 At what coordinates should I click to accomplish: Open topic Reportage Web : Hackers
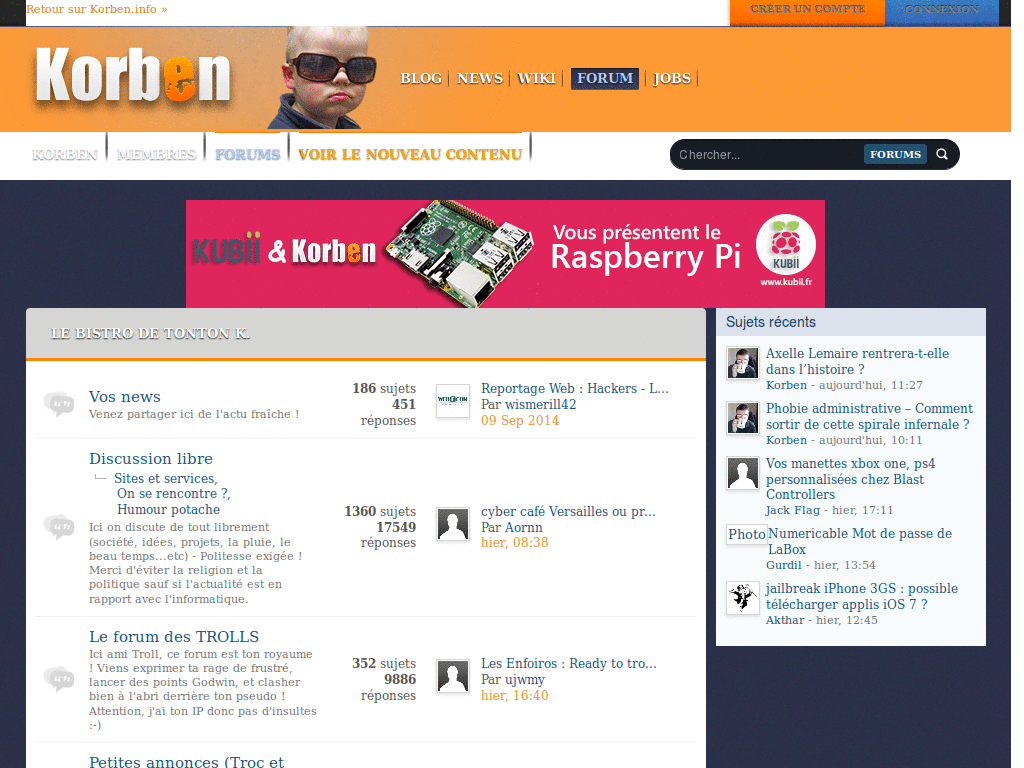coord(575,389)
